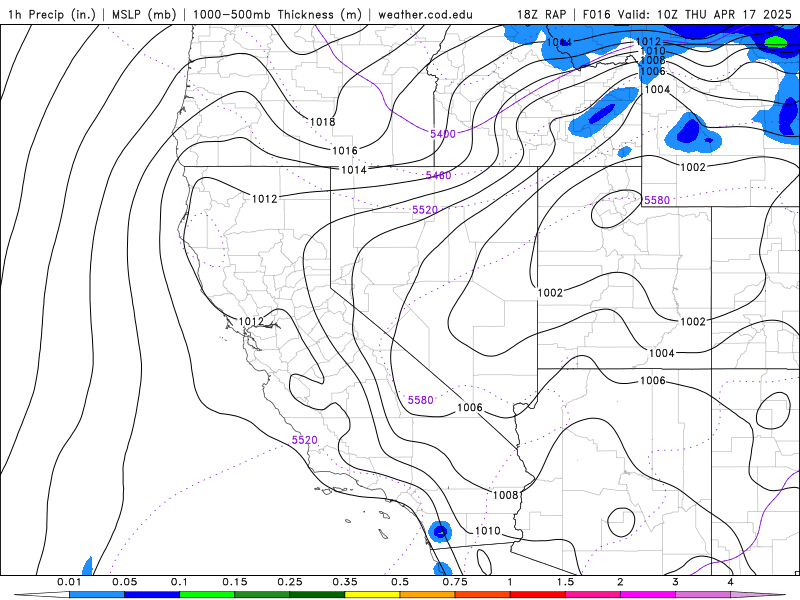Click the 5520 thickness label off the California coast
The image size is (800, 600).
coord(305,440)
